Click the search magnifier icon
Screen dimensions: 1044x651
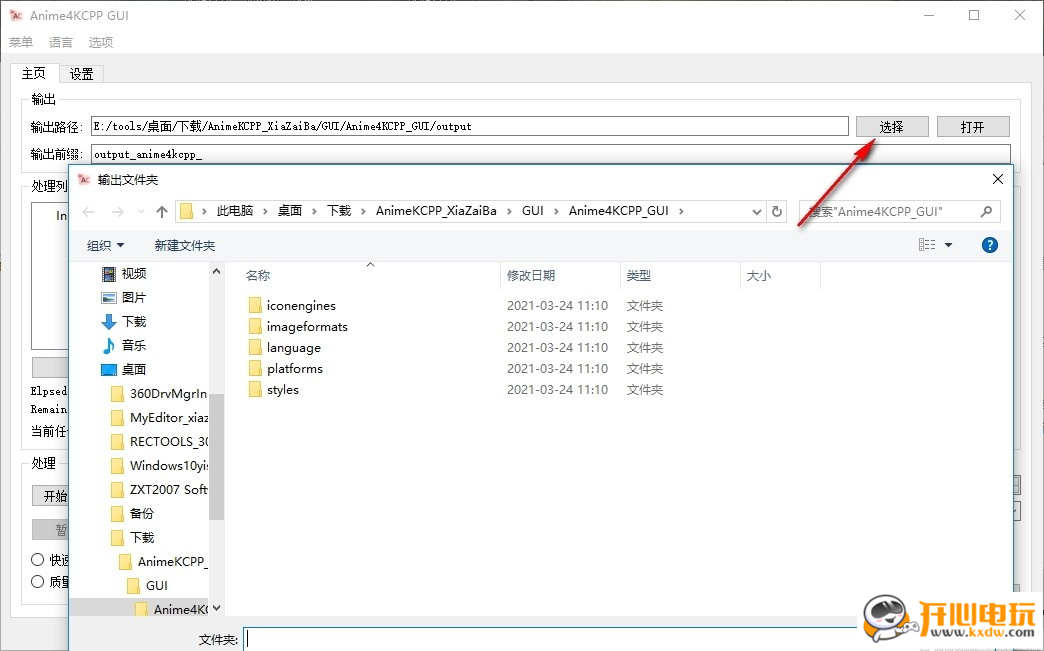(987, 212)
